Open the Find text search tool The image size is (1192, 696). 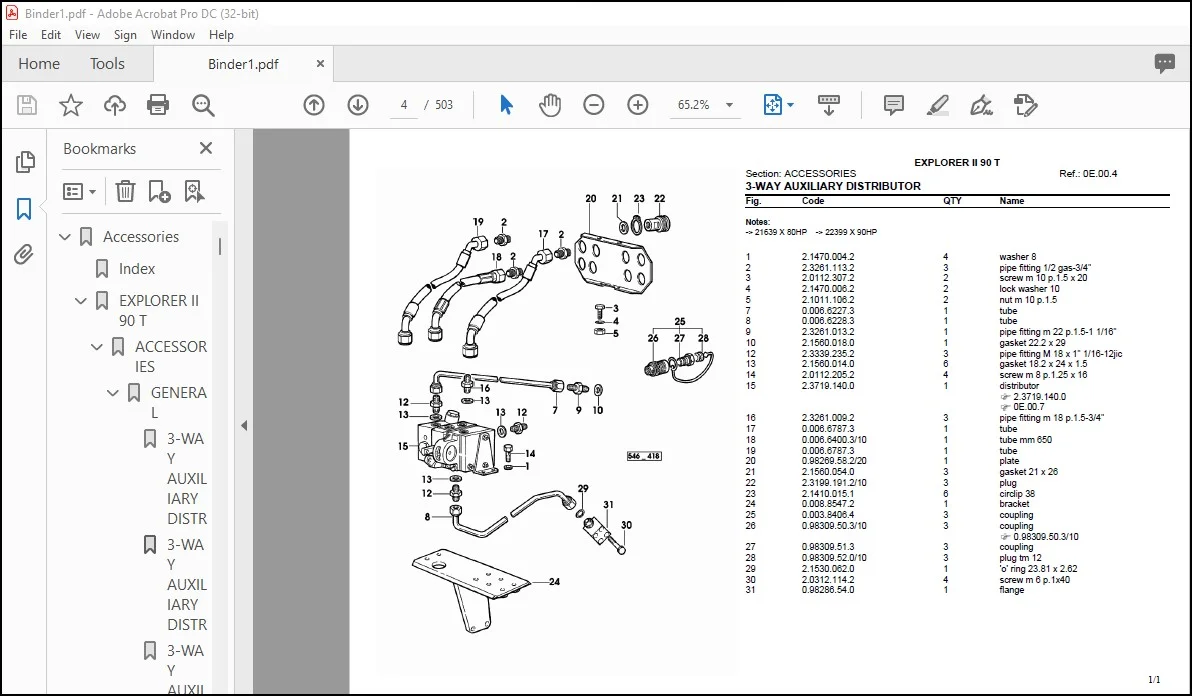203,105
